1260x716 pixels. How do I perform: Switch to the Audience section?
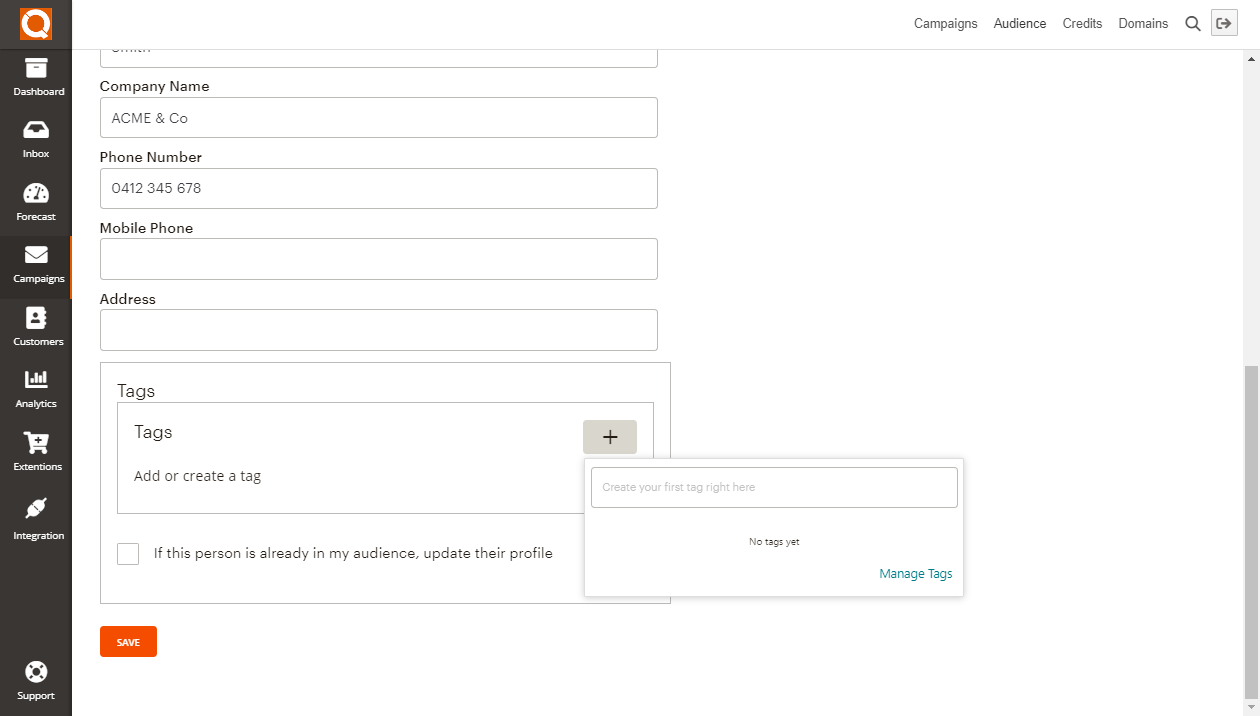(1019, 23)
